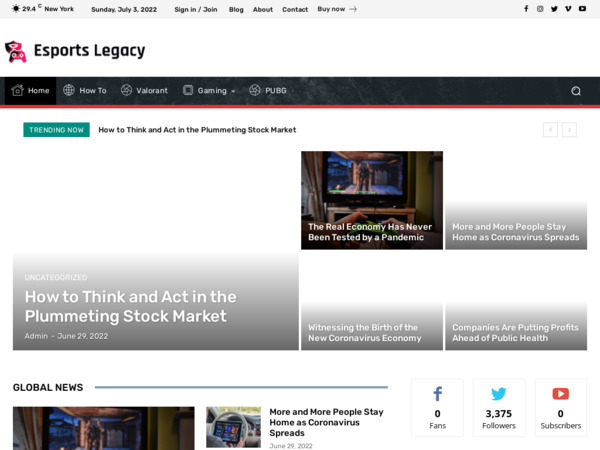The width and height of the screenshot is (600, 450).
Task: Click the GLOBAL NEWS section heading
Action: click(48, 388)
